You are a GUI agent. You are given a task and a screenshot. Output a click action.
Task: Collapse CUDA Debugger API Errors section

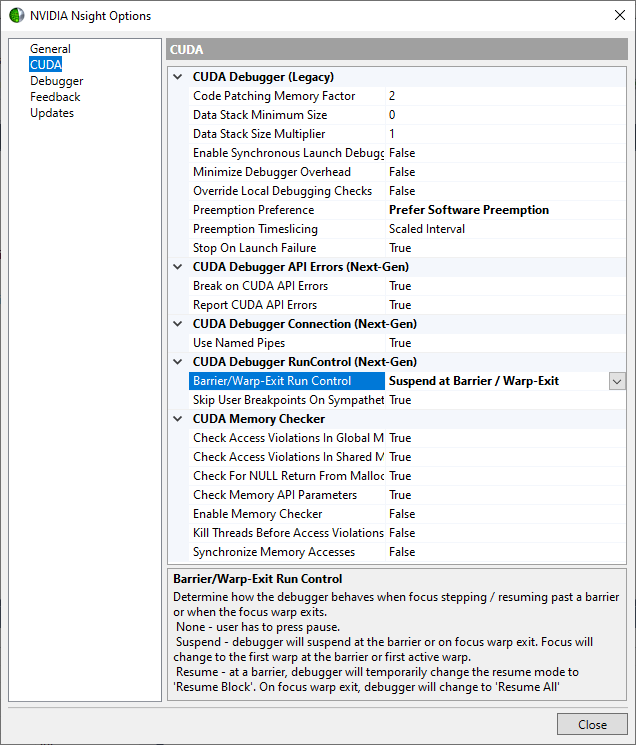(178, 267)
